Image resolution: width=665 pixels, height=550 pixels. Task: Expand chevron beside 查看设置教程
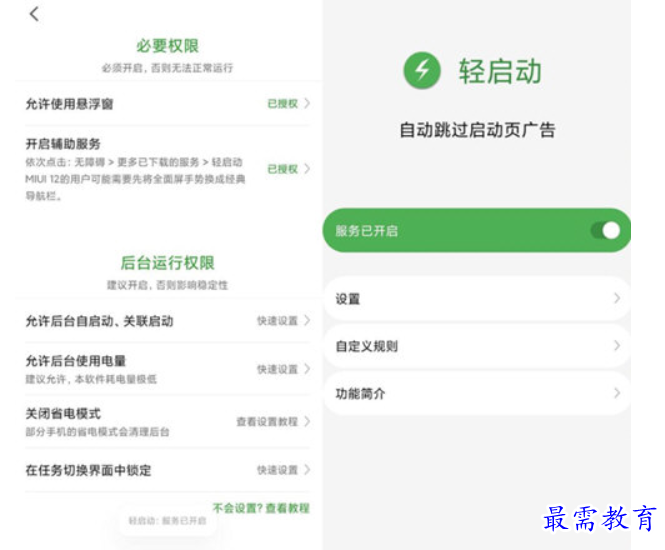tap(307, 422)
